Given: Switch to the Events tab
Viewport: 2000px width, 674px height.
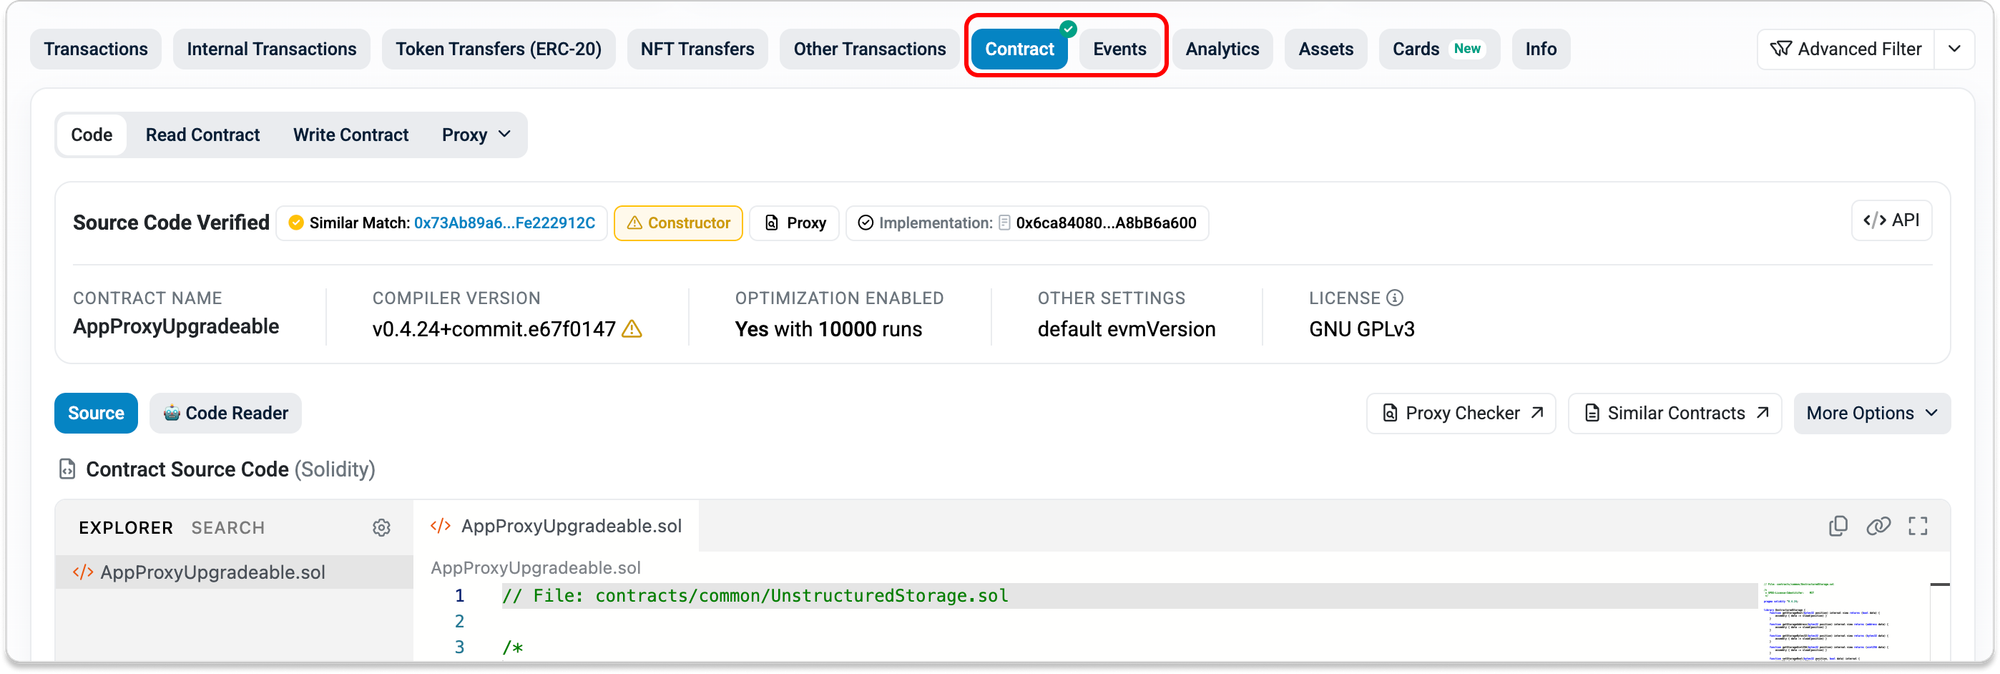Looking at the screenshot, I should pyautogui.click(x=1119, y=49).
